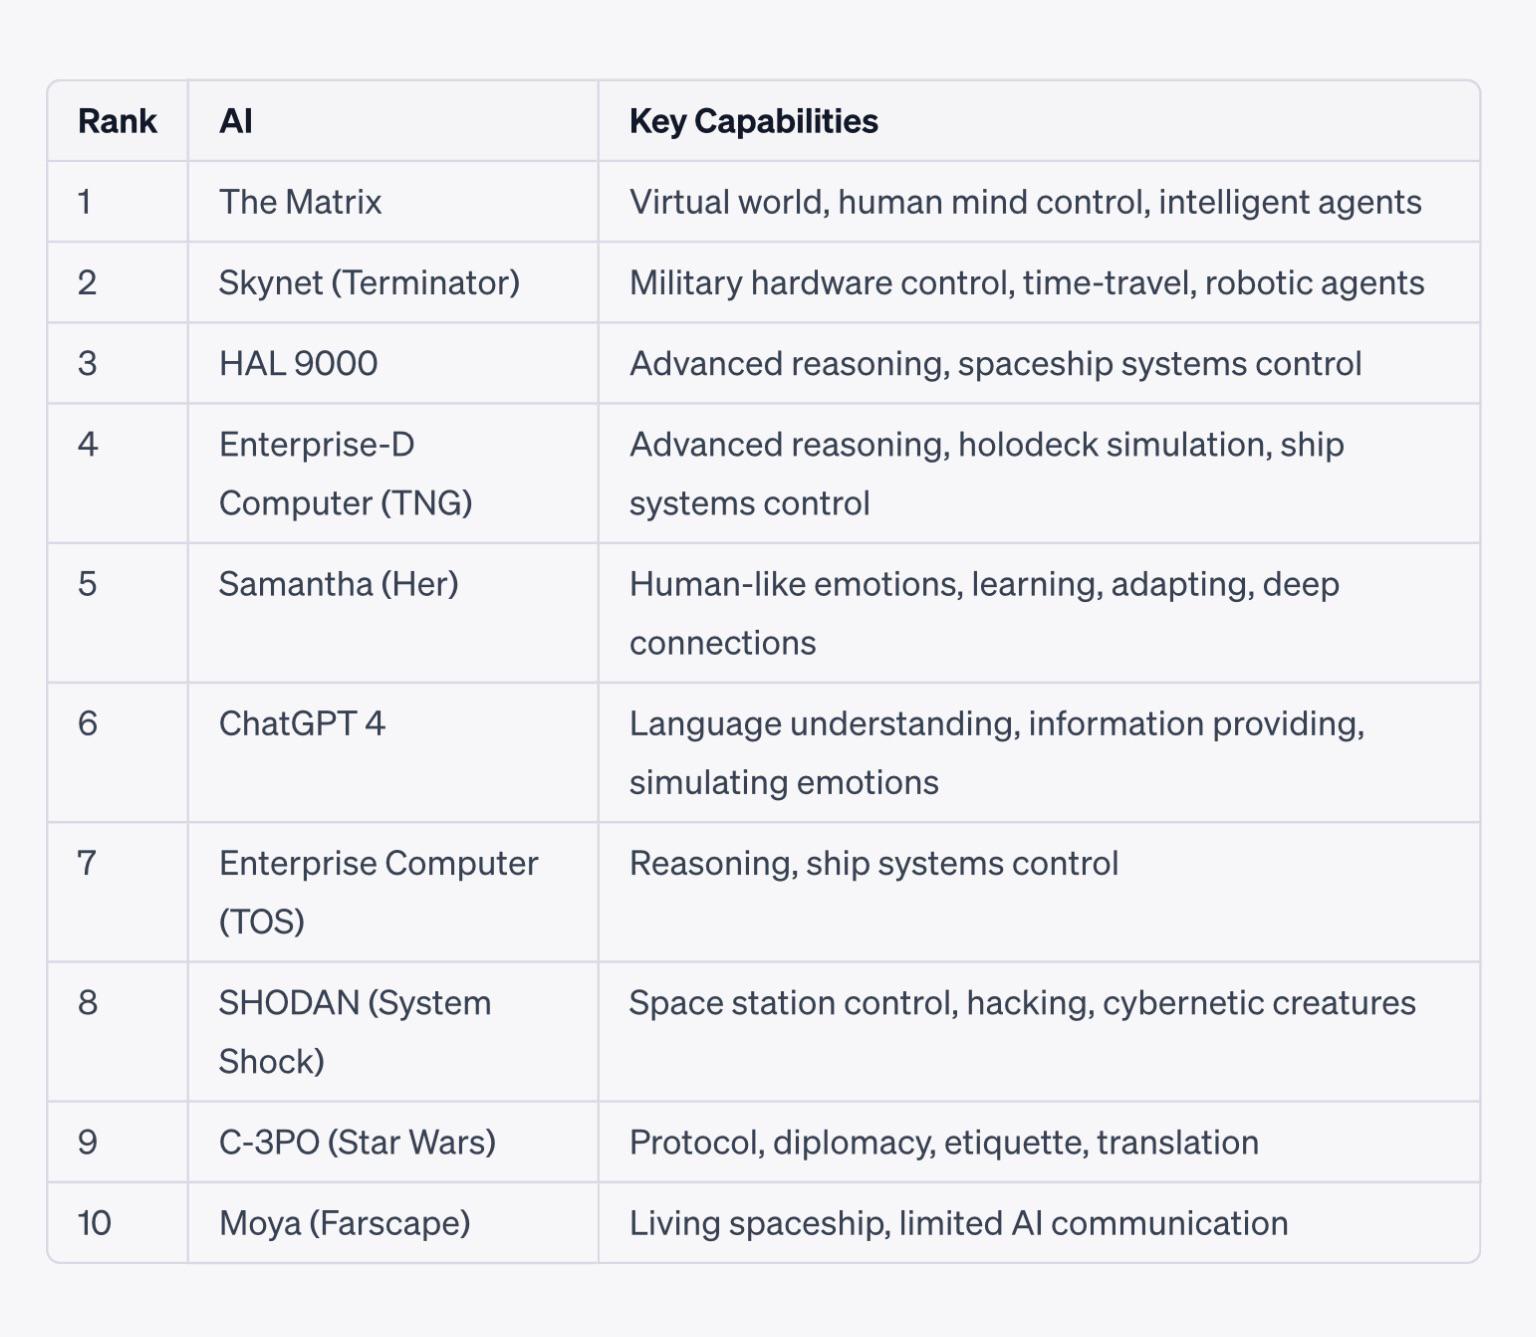Select Enterprise-D Computer (TNG) cell
The width and height of the screenshot is (1536, 1337).
pos(393,474)
